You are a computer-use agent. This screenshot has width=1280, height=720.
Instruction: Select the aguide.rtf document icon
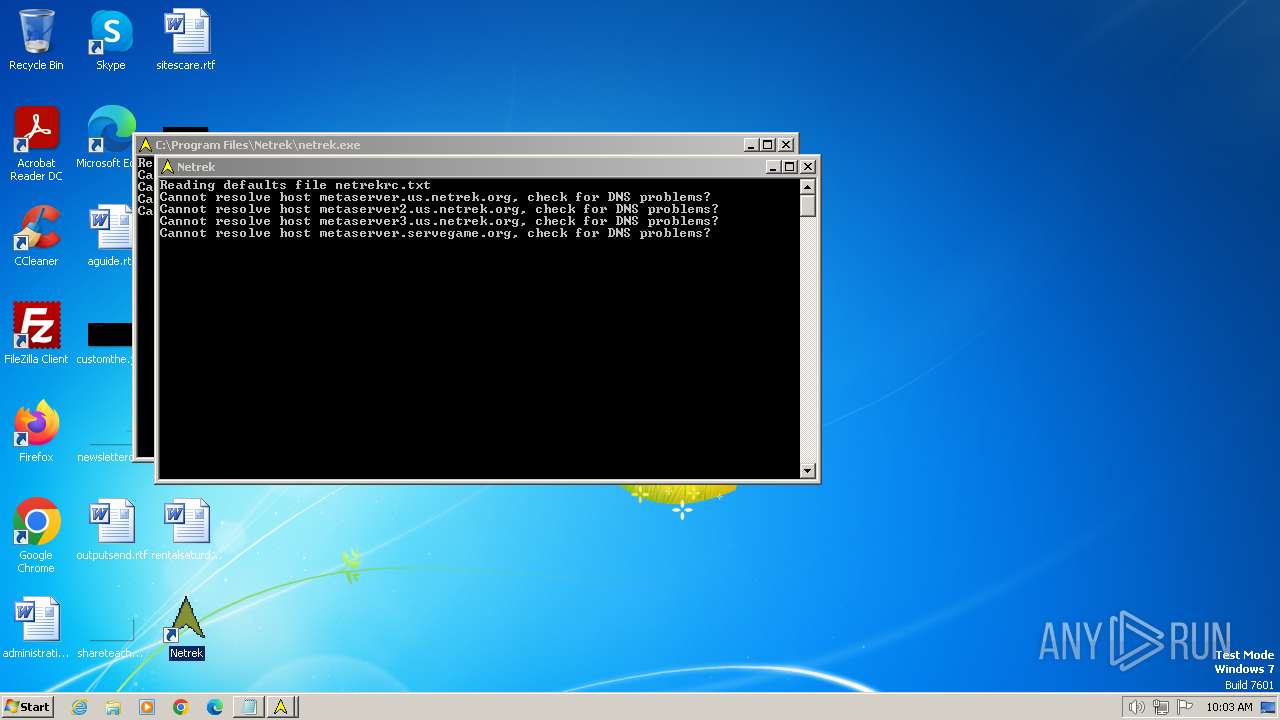[110, 236]
